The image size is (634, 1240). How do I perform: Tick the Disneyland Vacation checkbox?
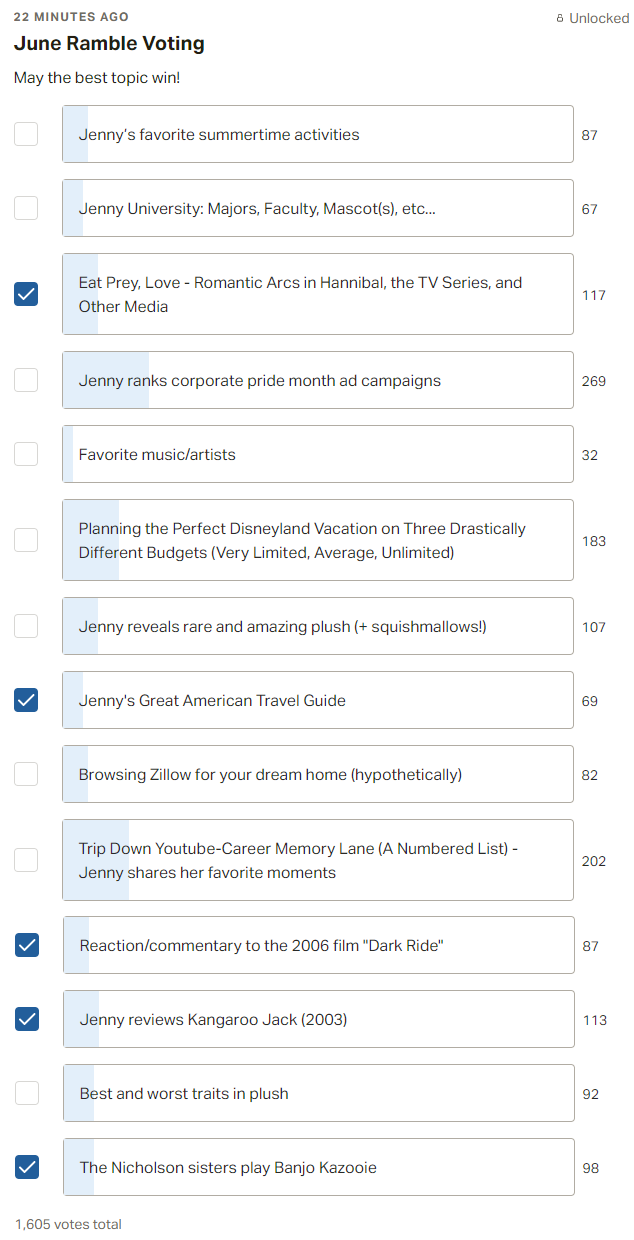[x=26, y=540]
